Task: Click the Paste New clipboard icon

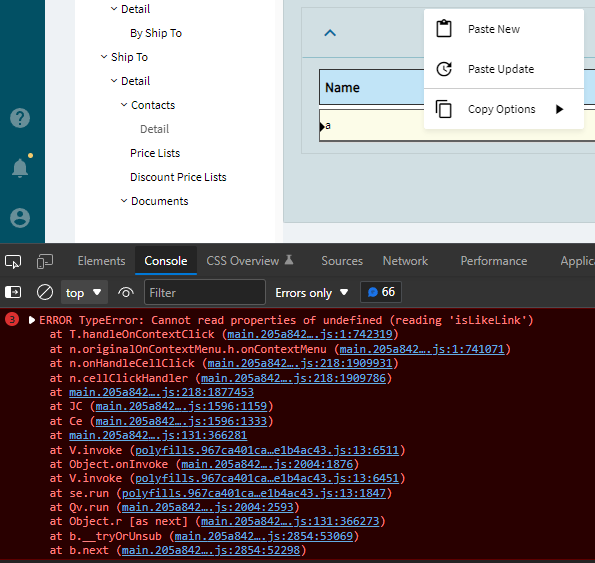Action: (444, 29)
